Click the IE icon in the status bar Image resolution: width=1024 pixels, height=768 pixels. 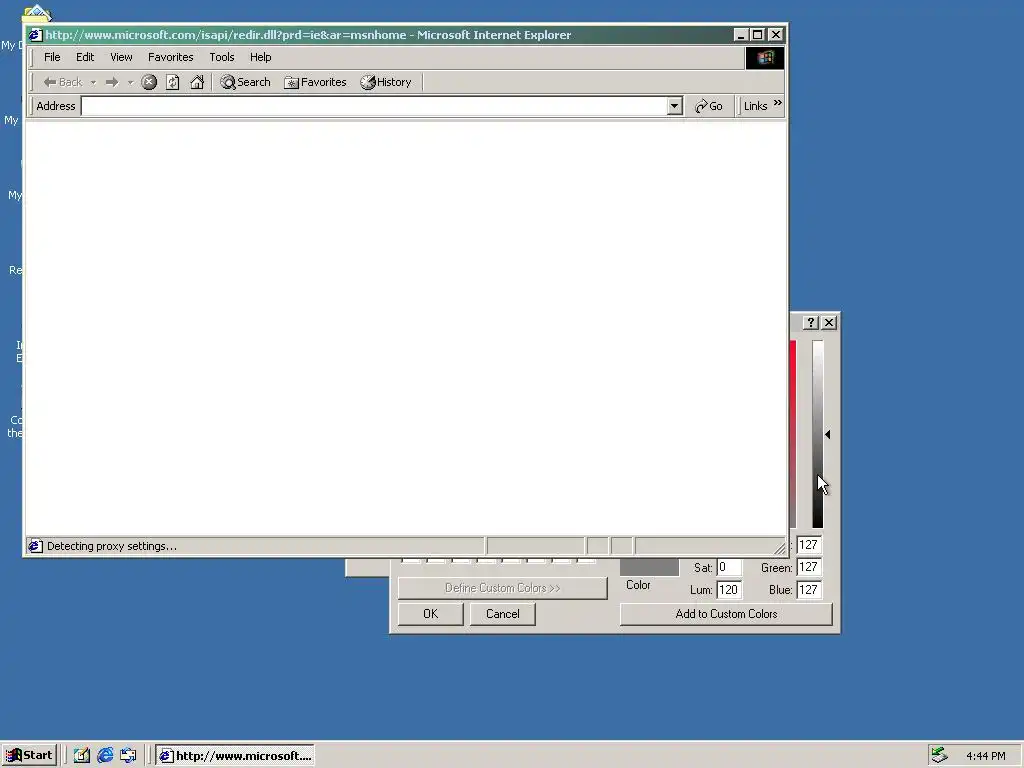35,546
